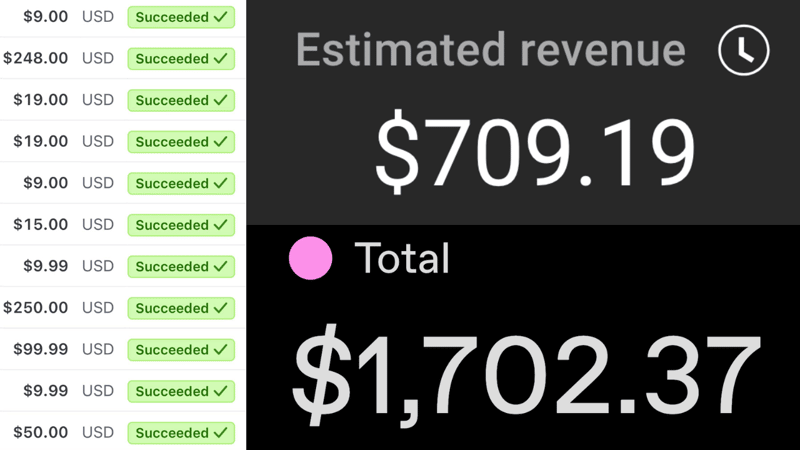Select the $50.00 payment amount
This screenshot has height=450, width=800.
click(41, 433)
